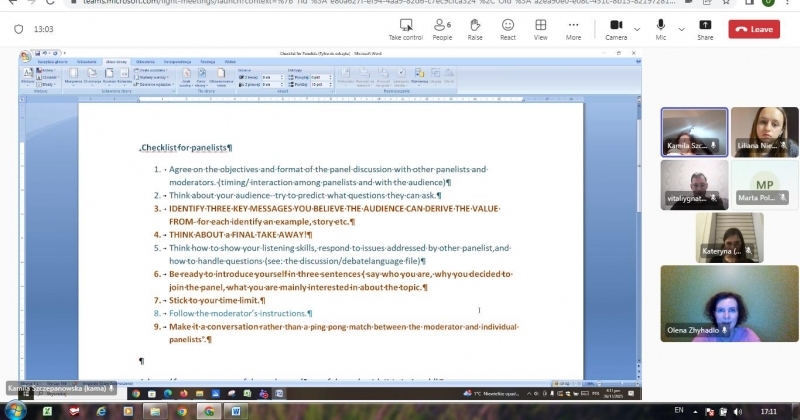
Task: Click the shield icon beside meeting timer
Action: pos(20,30)
